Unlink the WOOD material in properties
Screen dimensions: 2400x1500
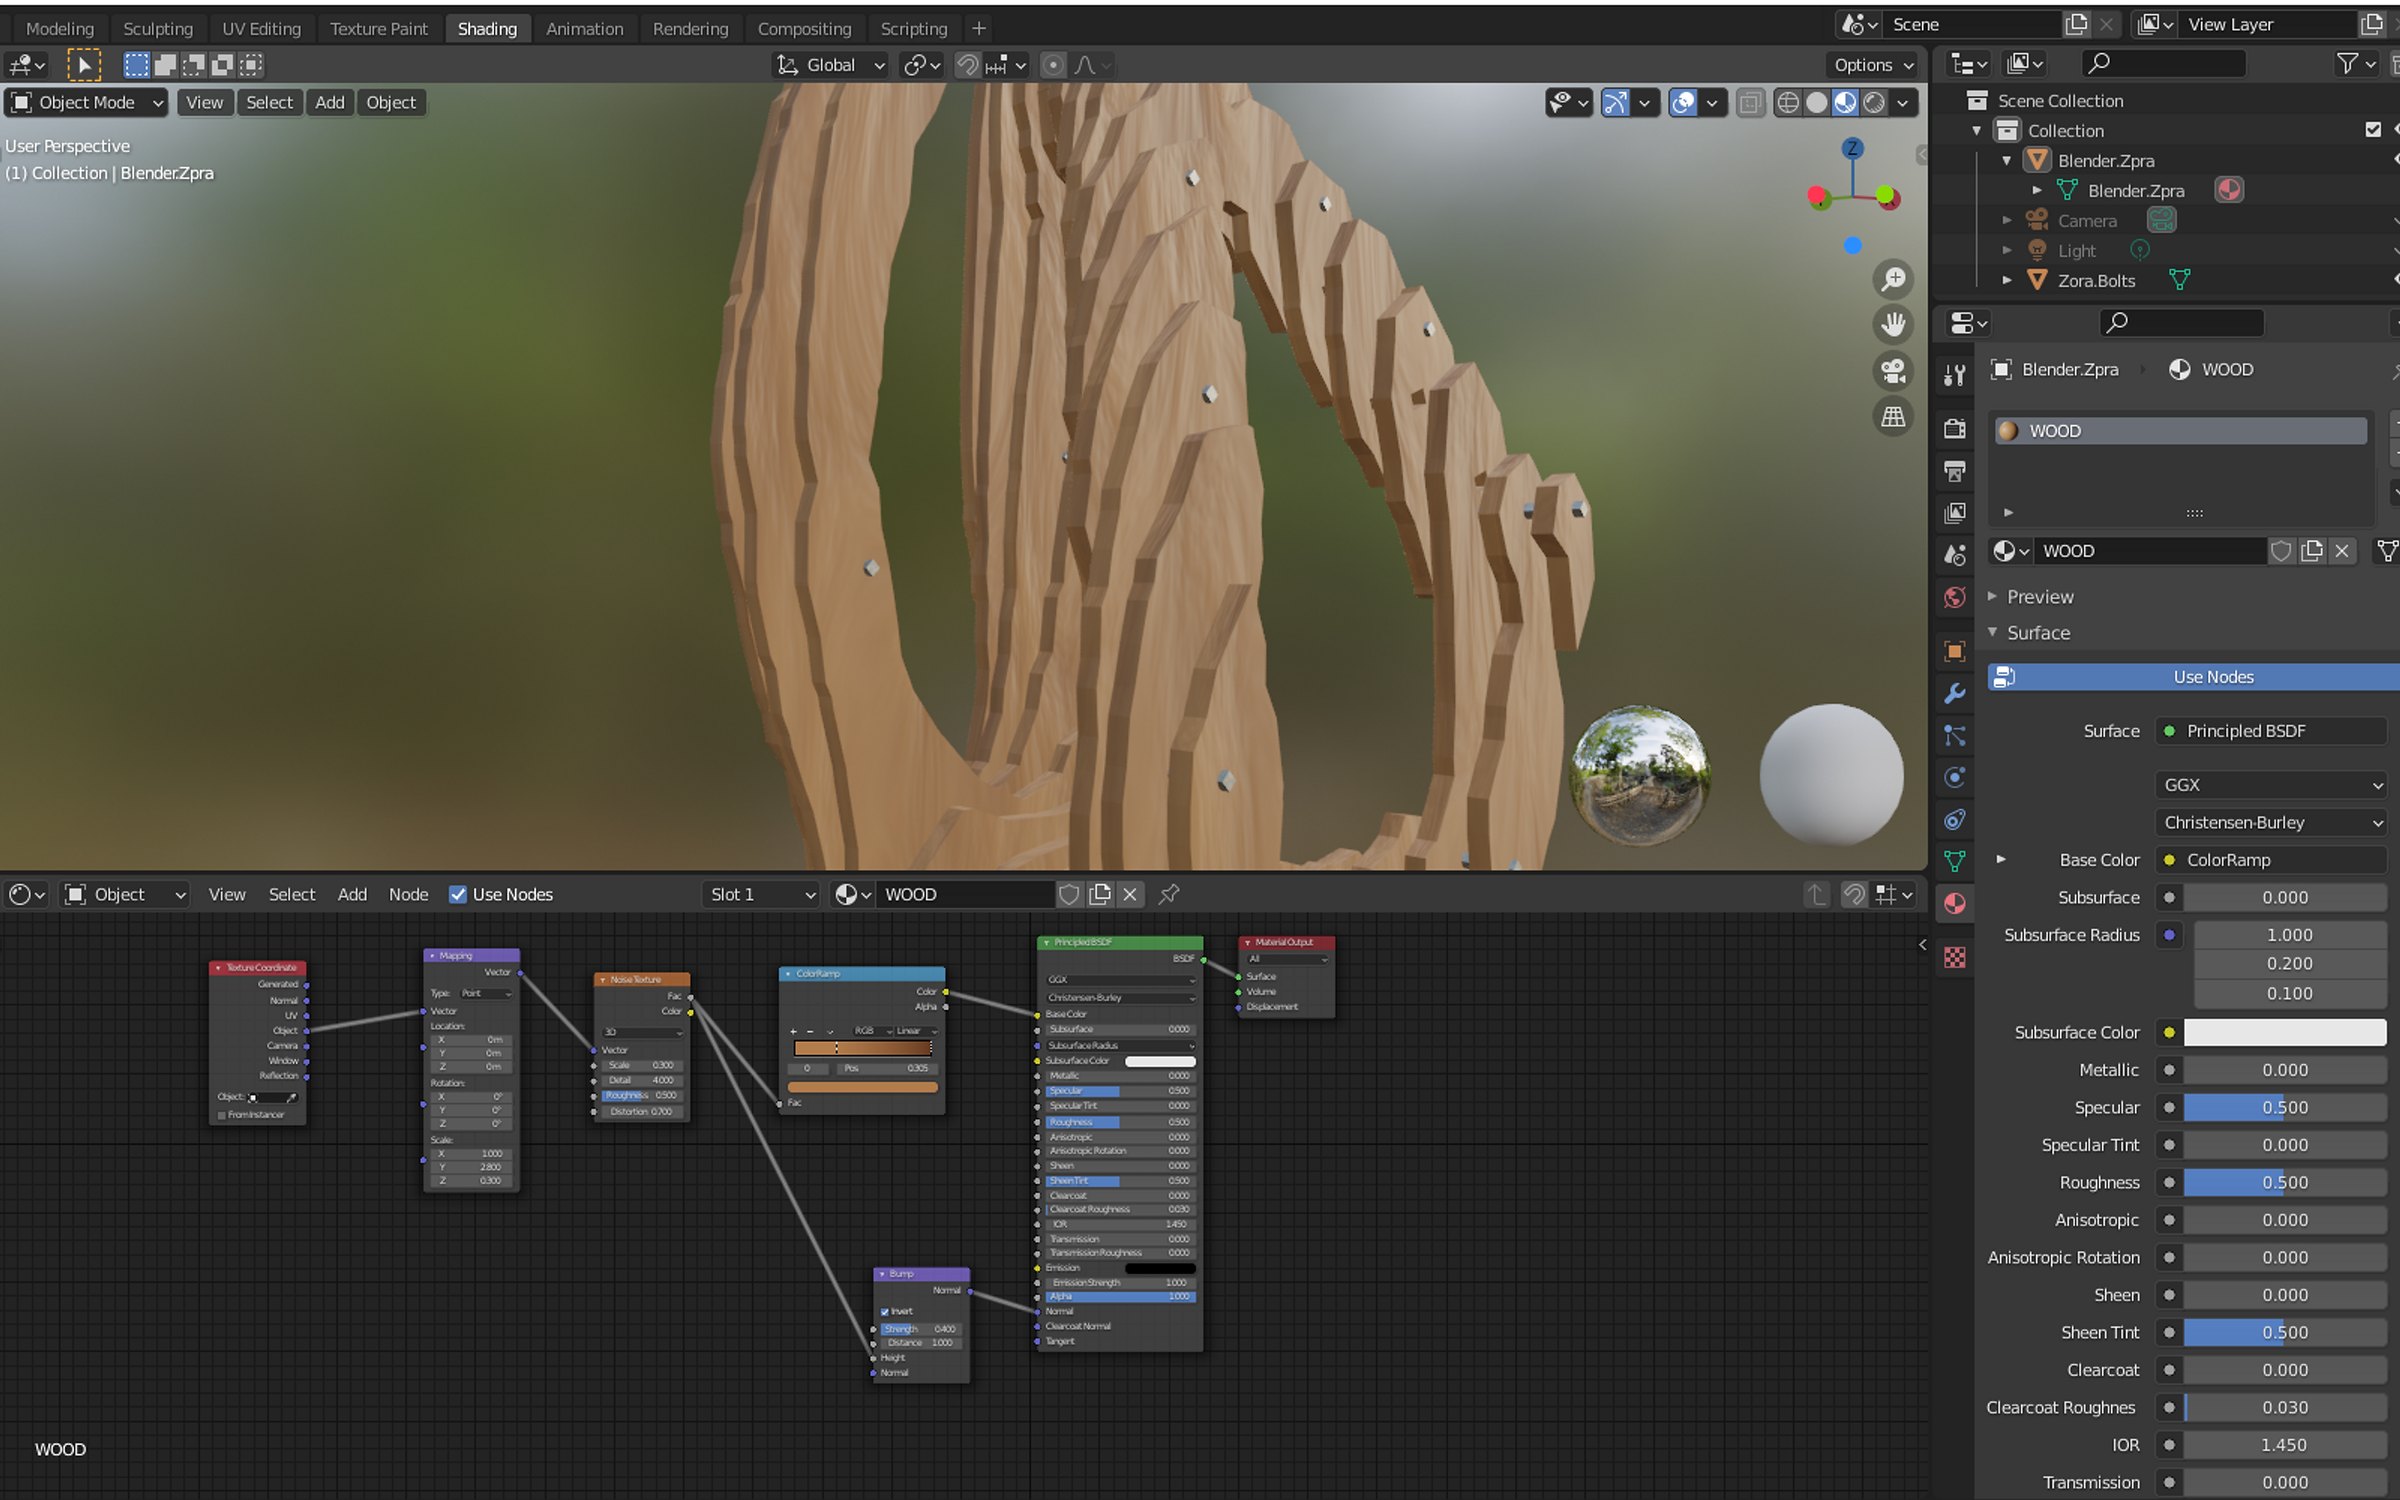tap(2342, 551)
